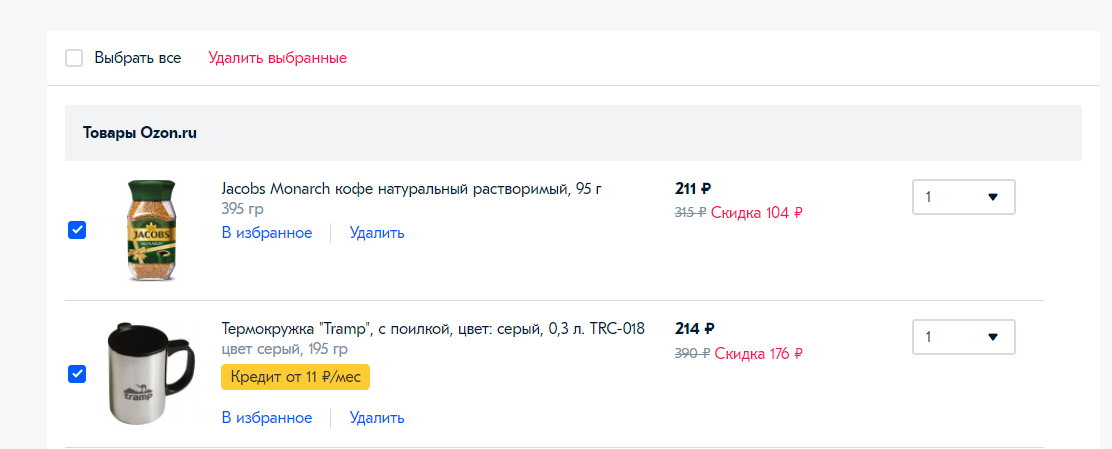Viewport: 1112px width, 449px height.
Task: Click the 'Товары Ozon.ru' section header
Action: coord(140,133)
